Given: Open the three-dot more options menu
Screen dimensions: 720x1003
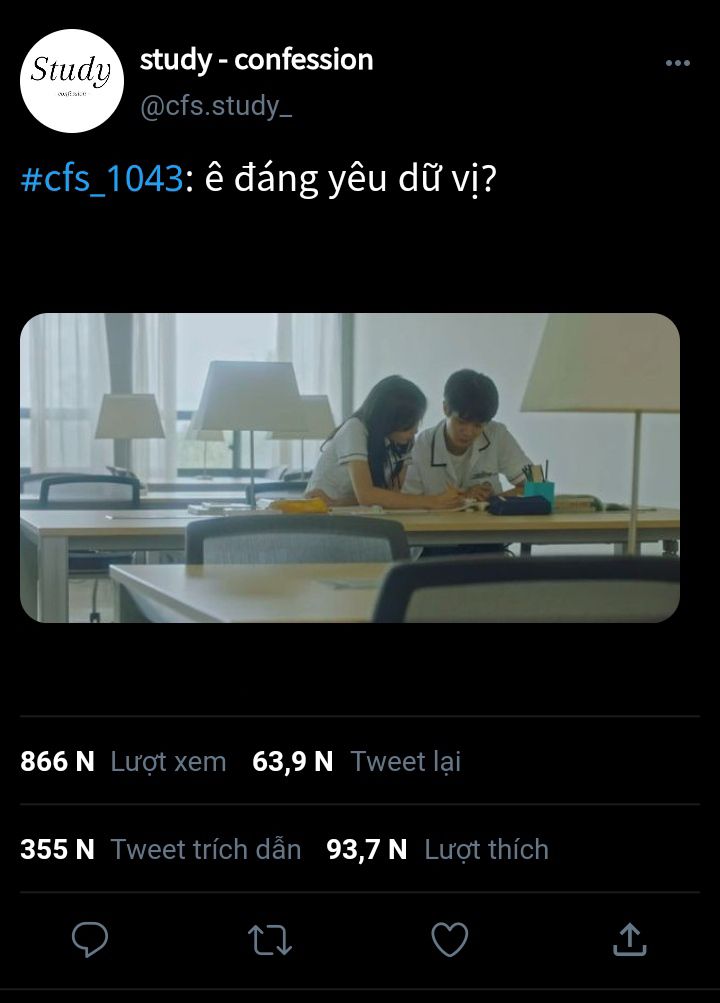Looking at the screenshot, I should pyautogui.click(x=678, y=63).
